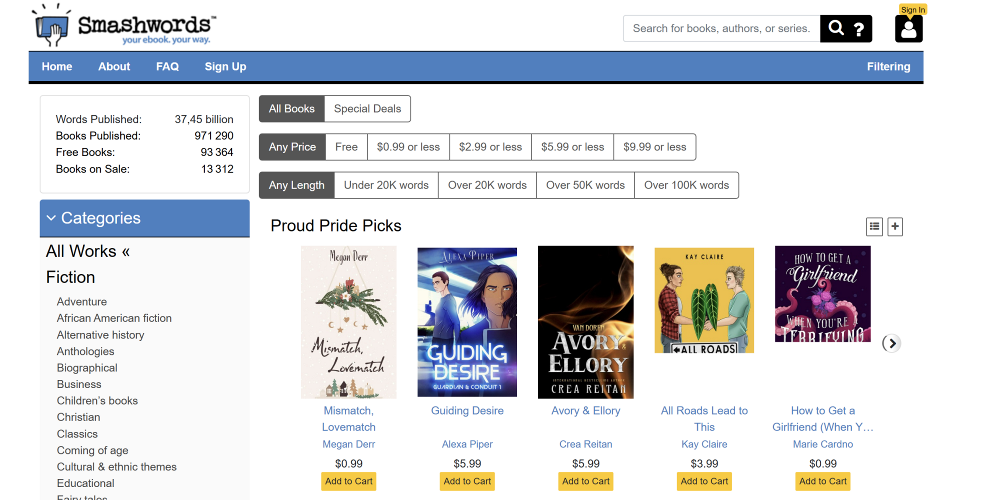Open Classics category
Viewport: 1000px width, 500px height.
tap(77, 434)
